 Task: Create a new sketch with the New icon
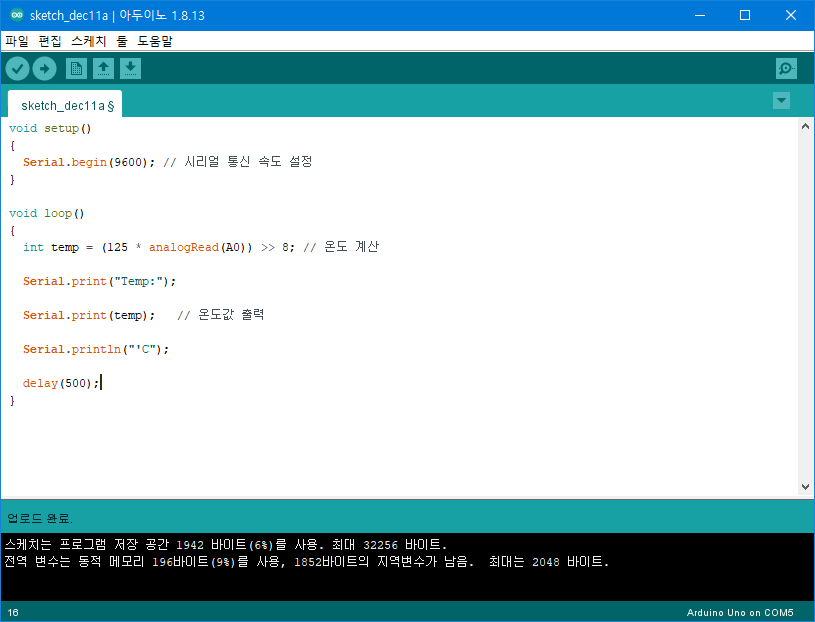(x=76, y=69)
